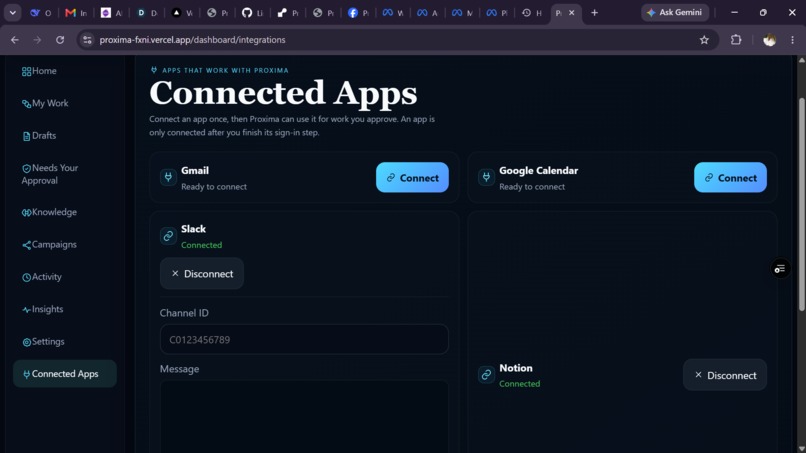
Task: Expand the tab search dropdown
Action: [x=12, y=12]
